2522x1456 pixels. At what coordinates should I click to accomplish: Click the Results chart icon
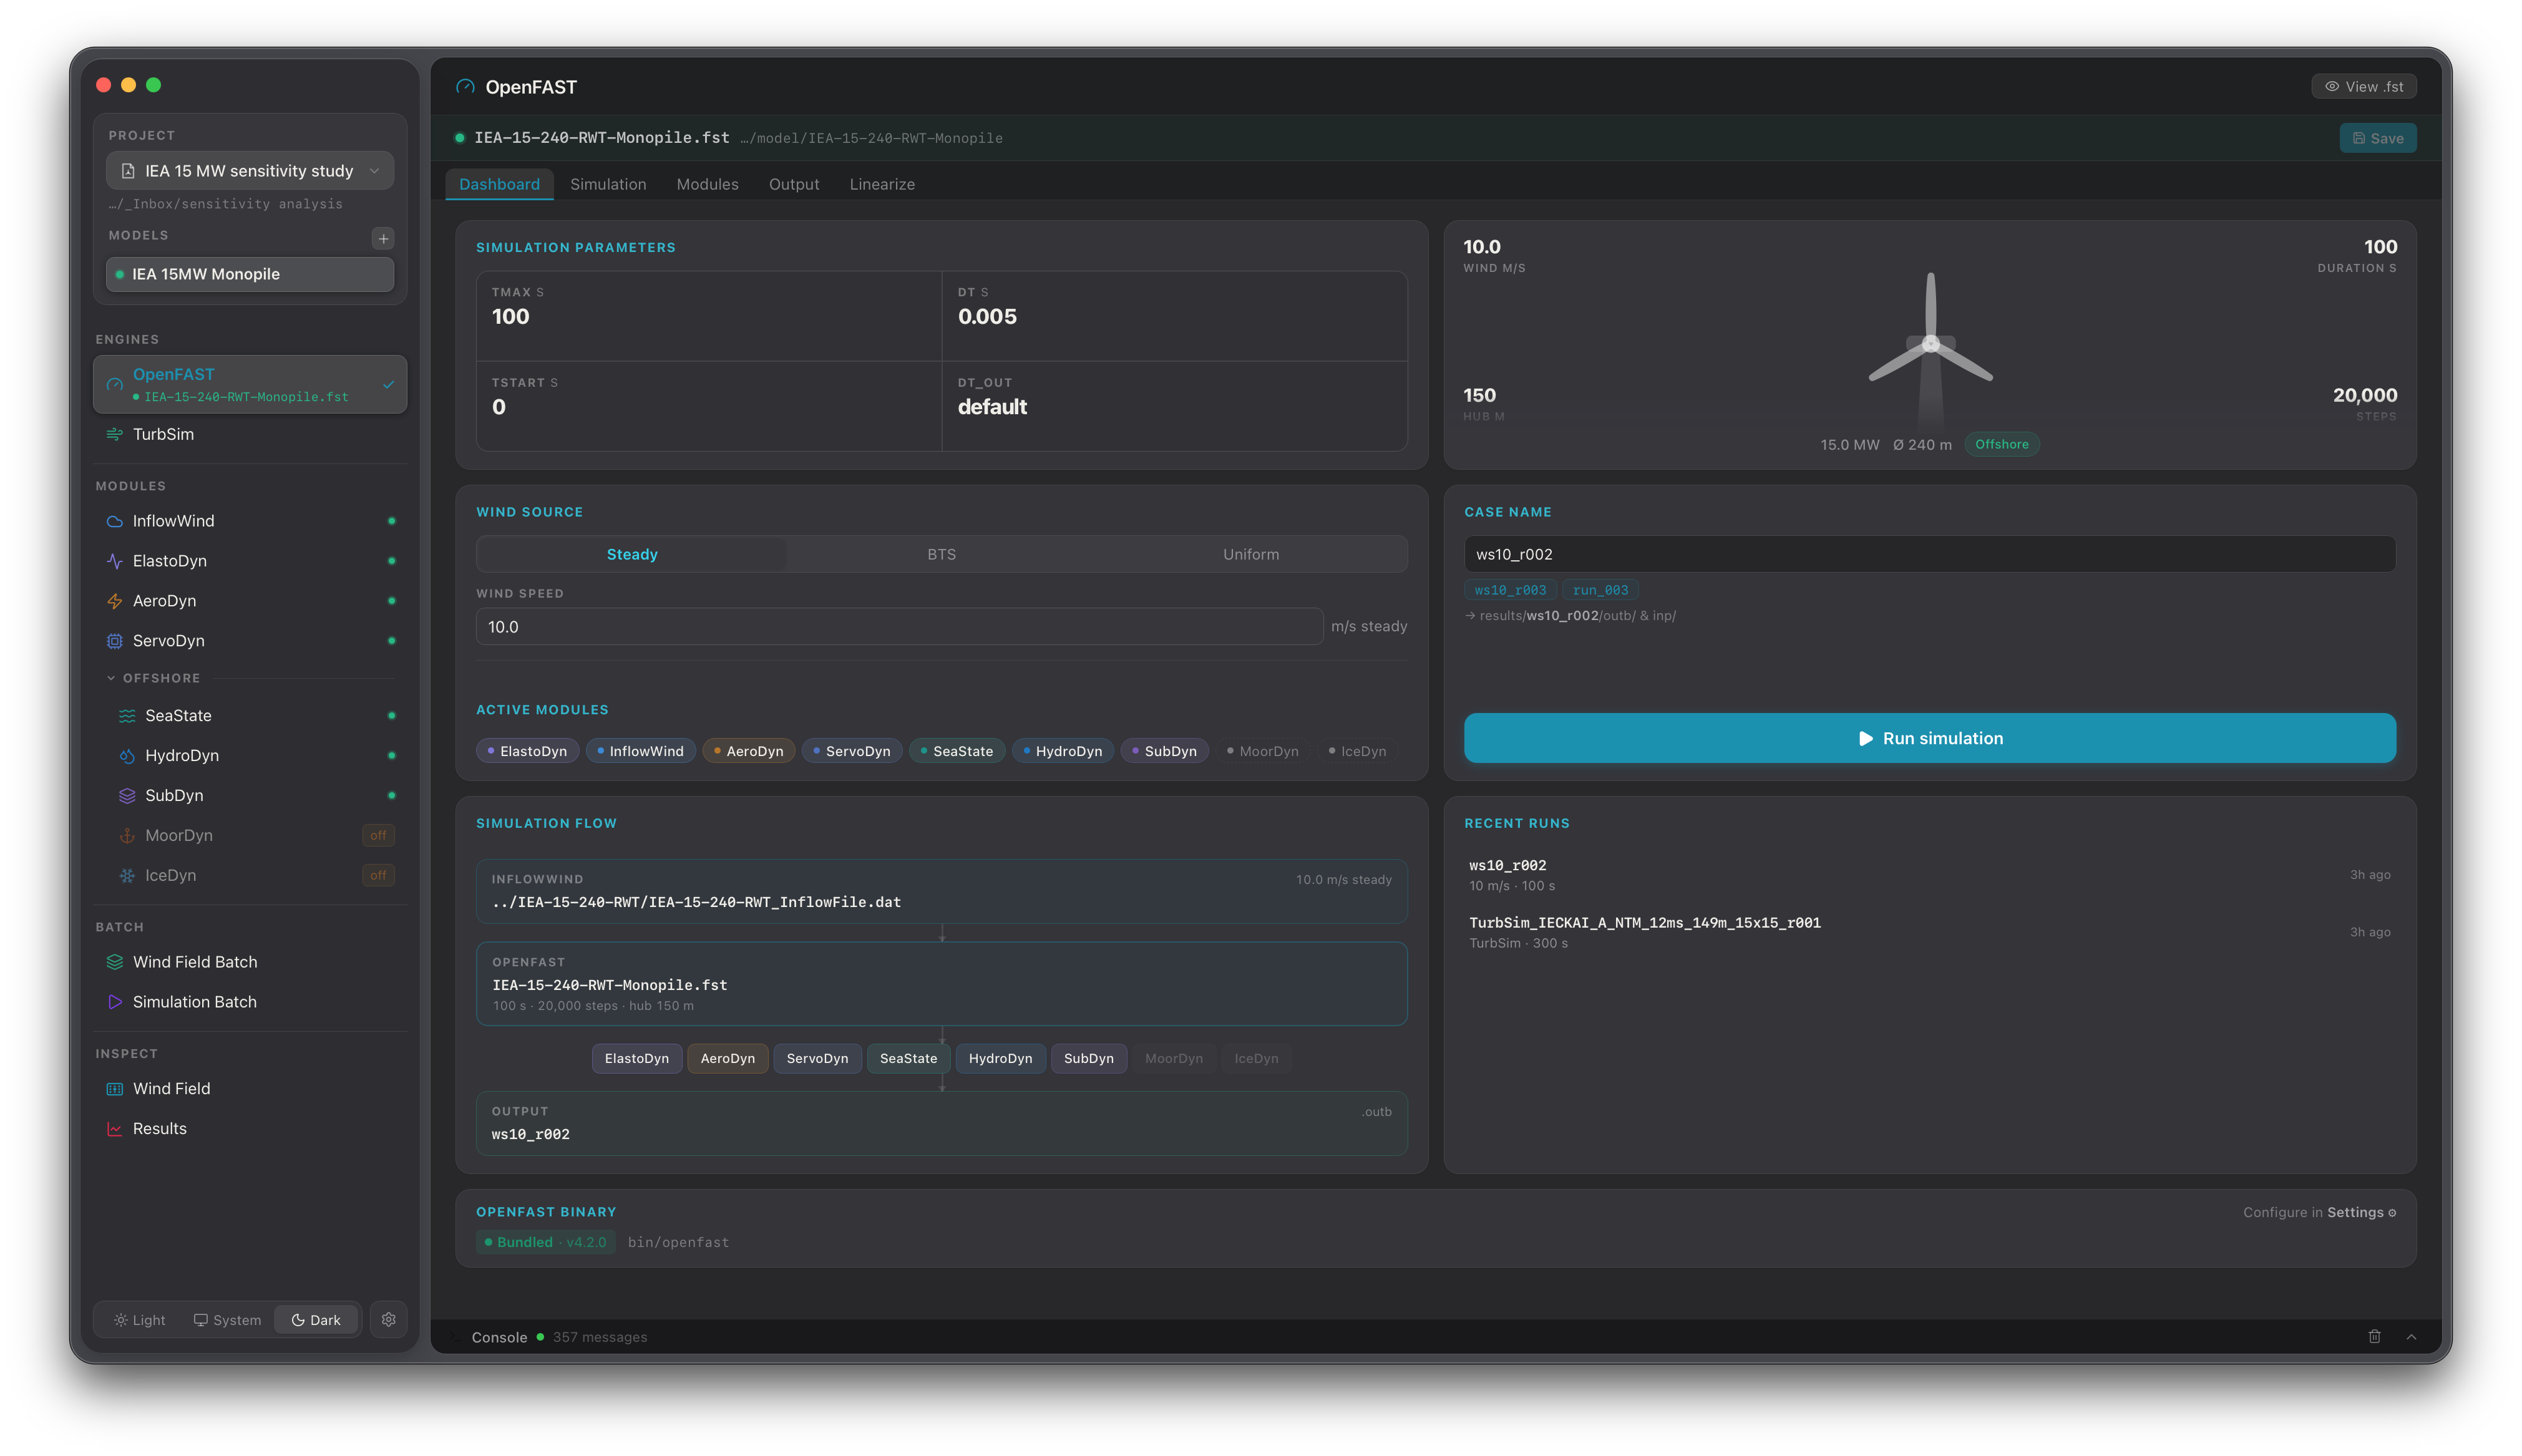pyautogui.click(x=114, y=1129)
